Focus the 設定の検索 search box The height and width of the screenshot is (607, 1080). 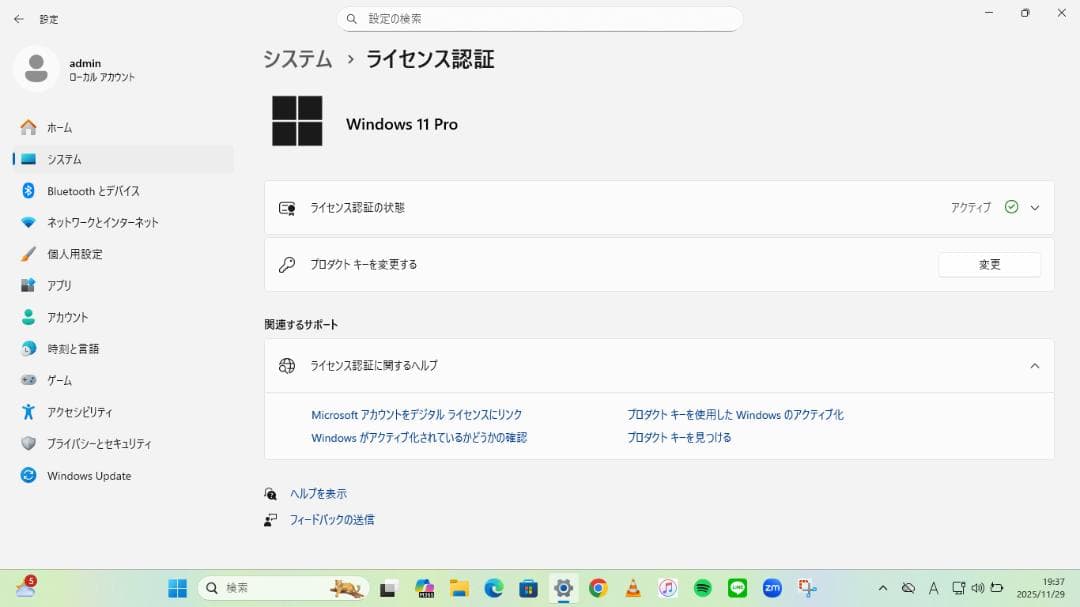539,19
